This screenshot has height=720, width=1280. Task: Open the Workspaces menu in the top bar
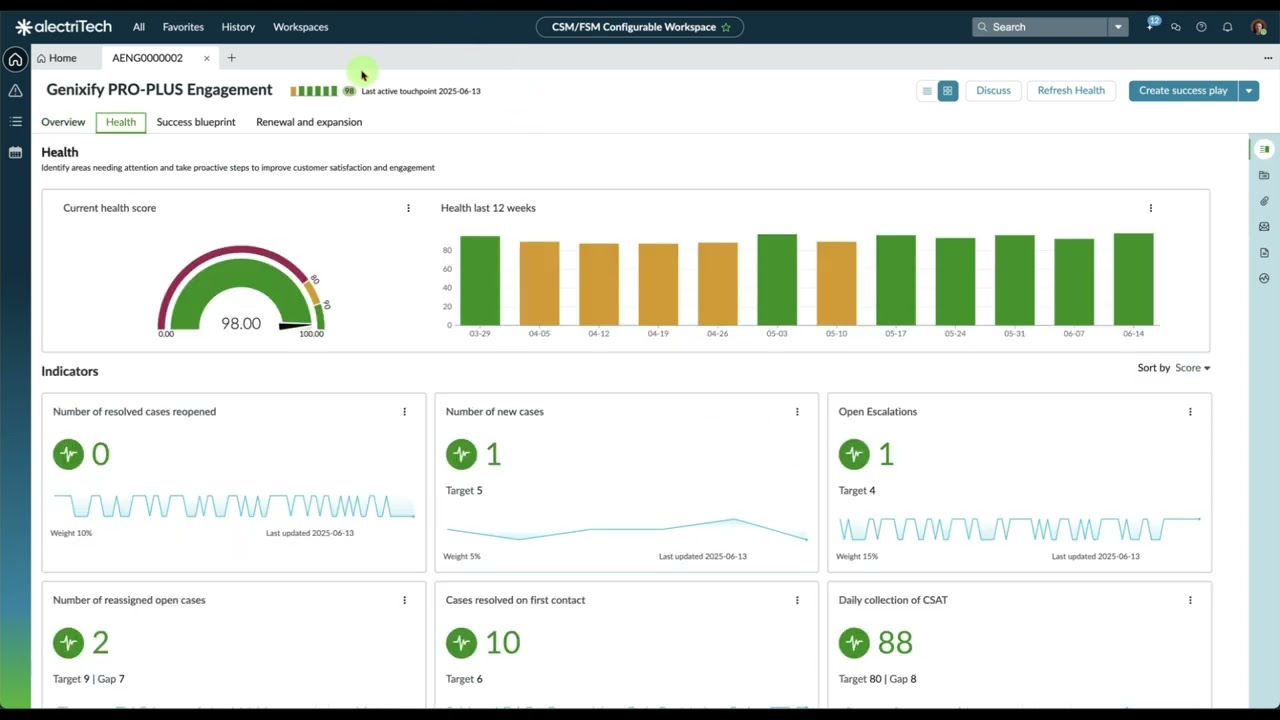(300, 27)
